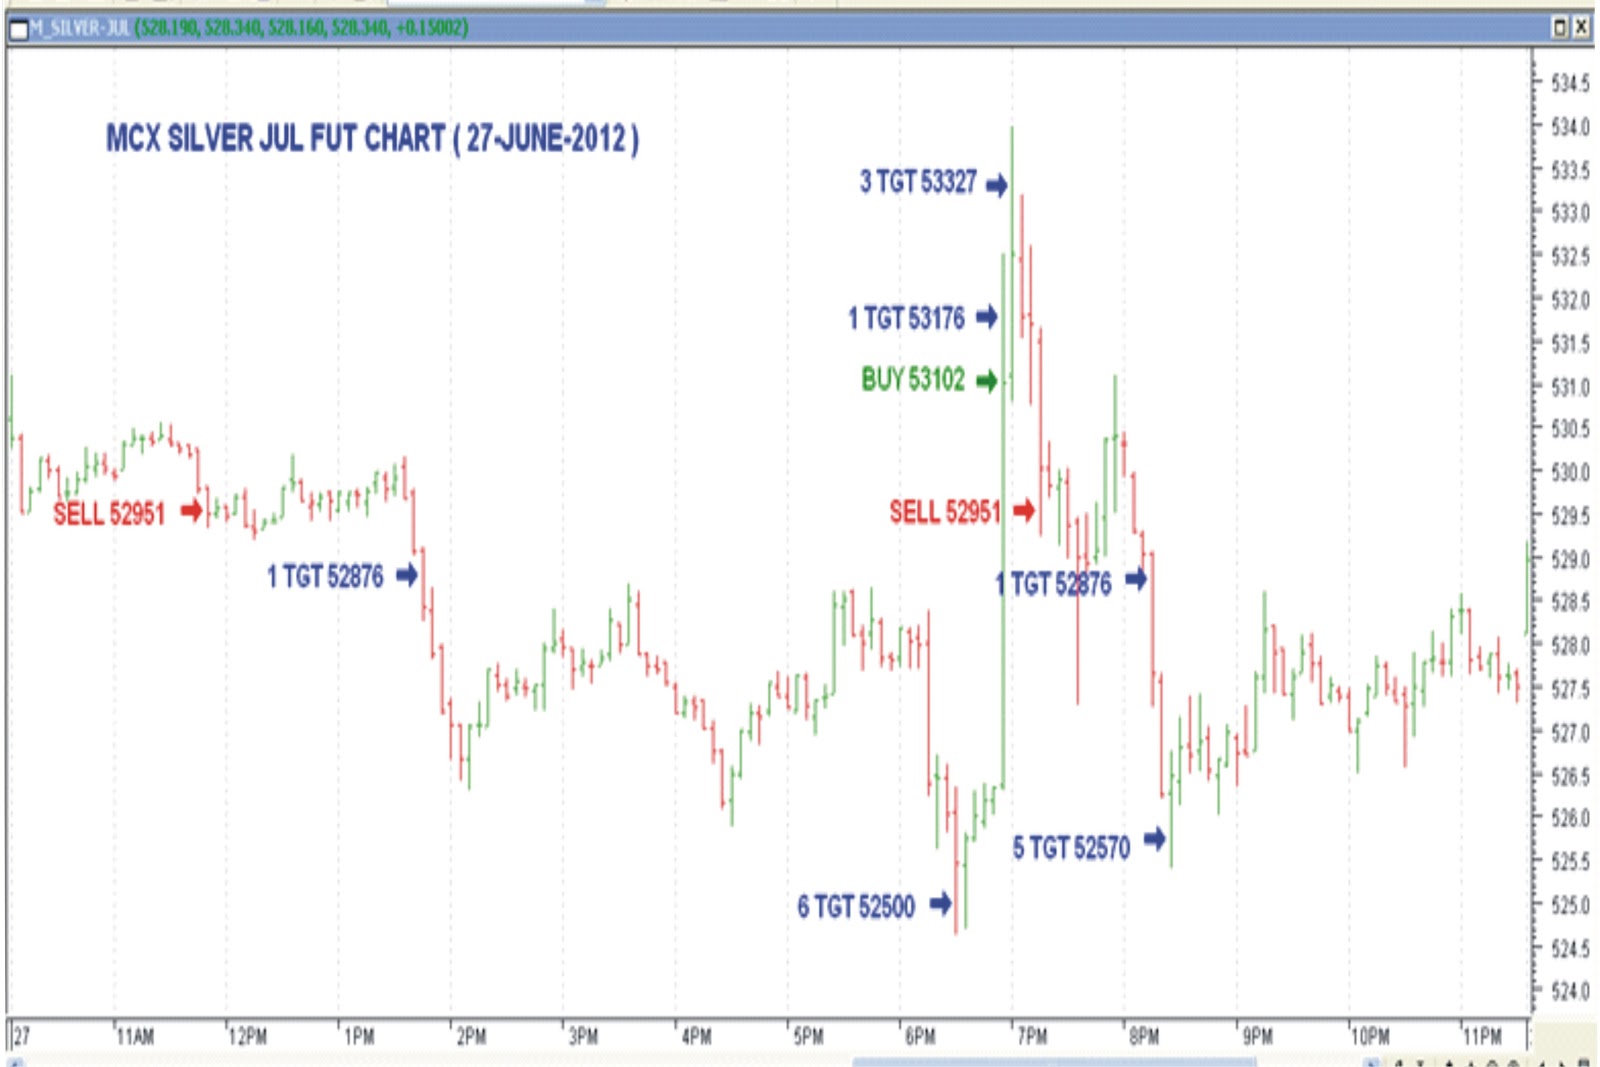Click the '1 TGT 53176' annotation
This screenshot has height=1067, width=1600.
[x=907, y=318]
